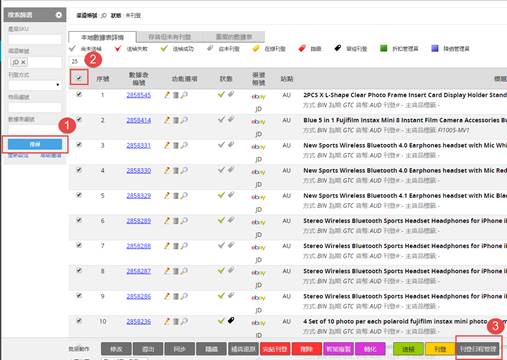Image resolution: width=507 pixels, height=360 pixels.
Task: Open the listing method dropdown in the search sidebar
Action: pyautogui.click(x=35, y=85)
